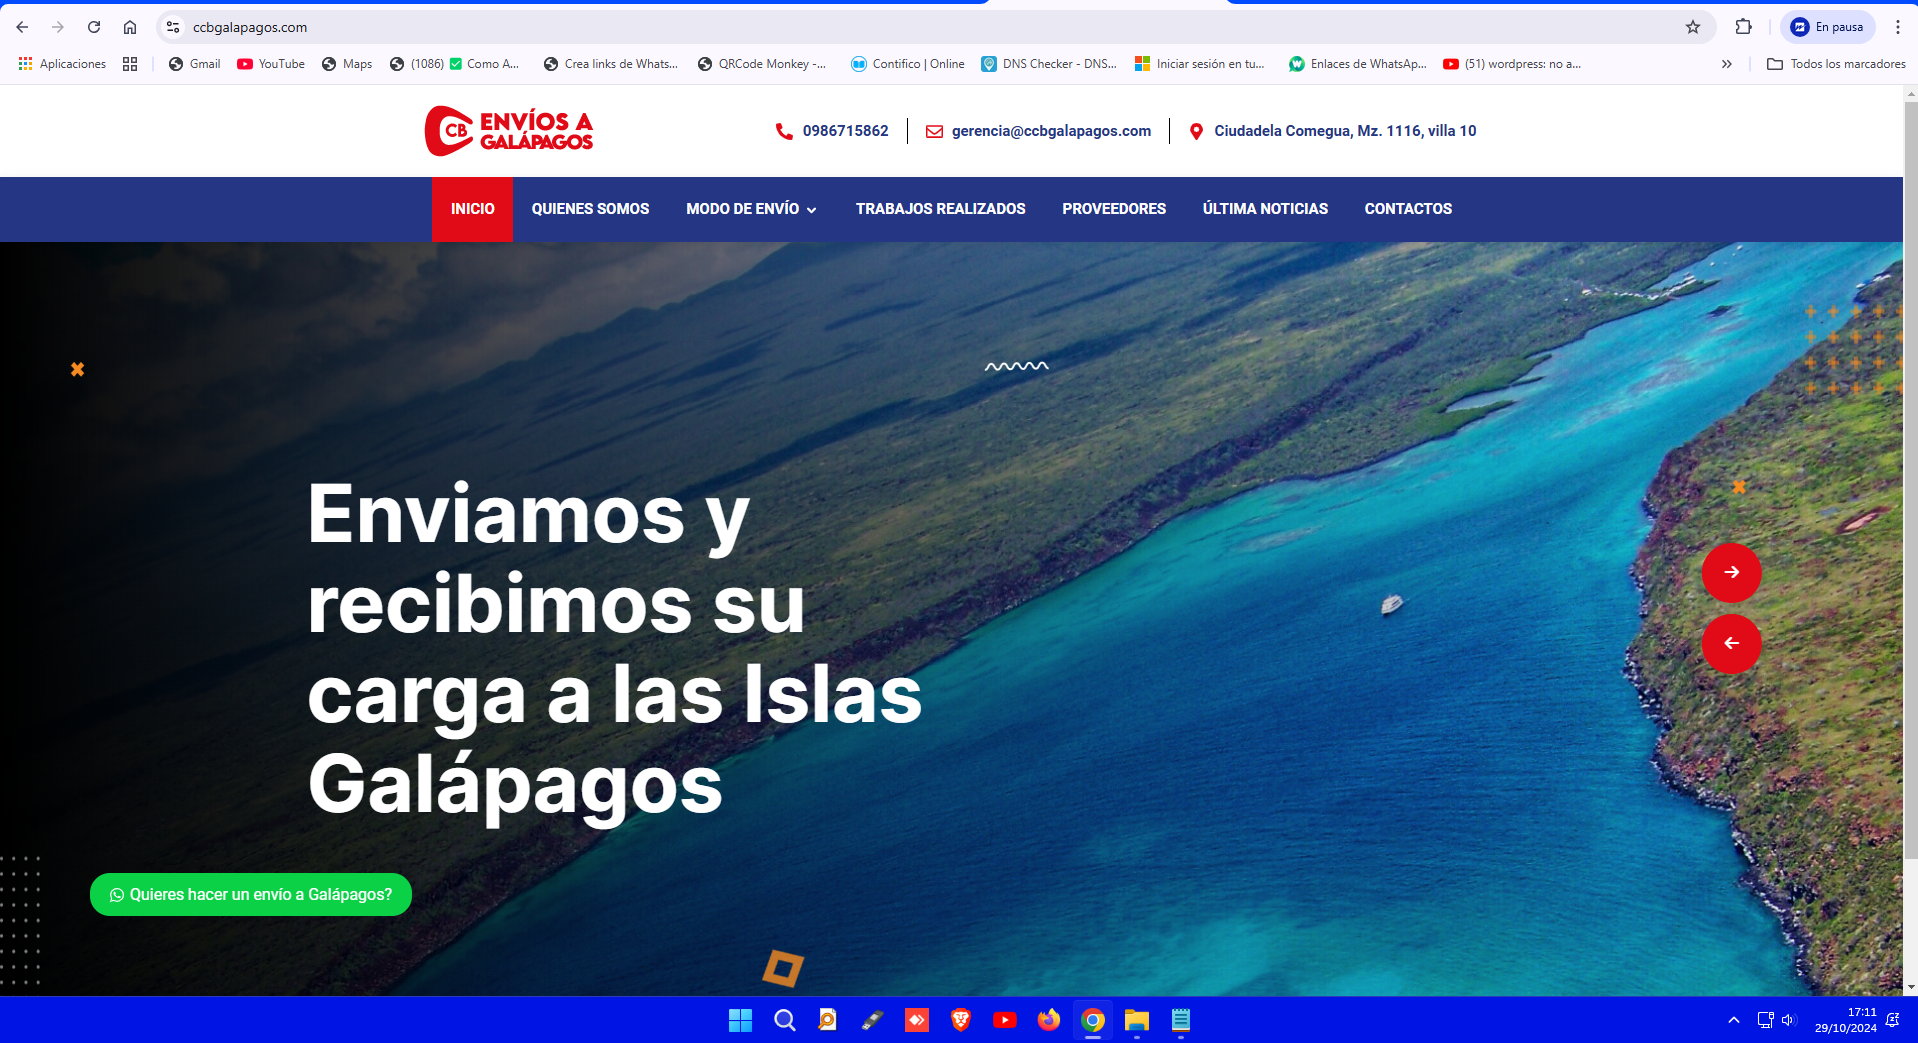Viewport: 1918px width, 1043px height.
Task: Click the red previous slide arrow
Action: pyautogui.click(x=1731, y=643)
